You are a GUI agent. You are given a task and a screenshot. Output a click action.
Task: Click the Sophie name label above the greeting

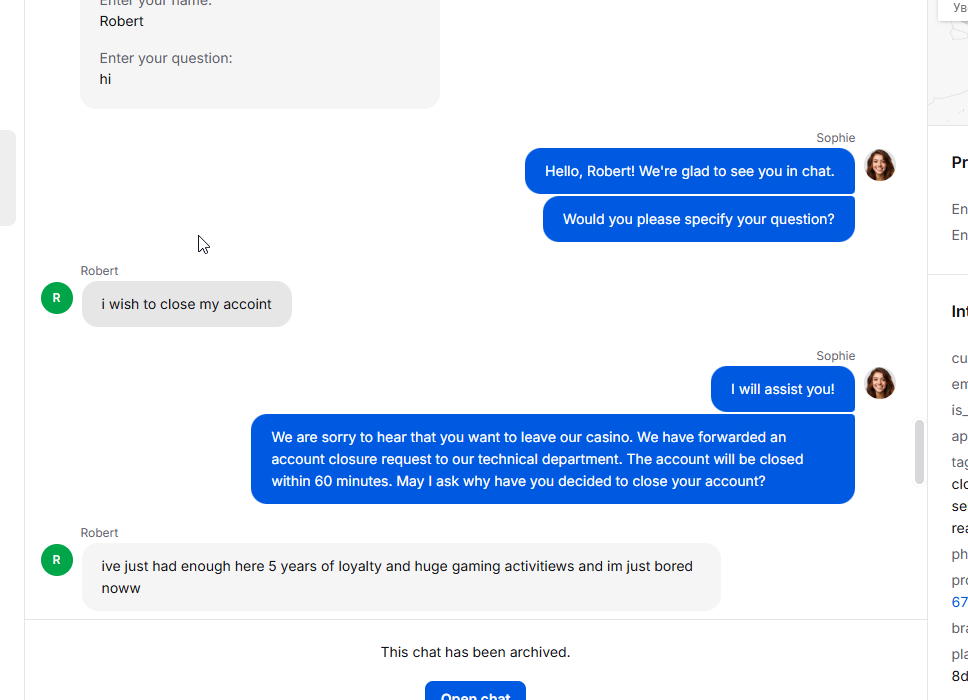tap(835, 138)
